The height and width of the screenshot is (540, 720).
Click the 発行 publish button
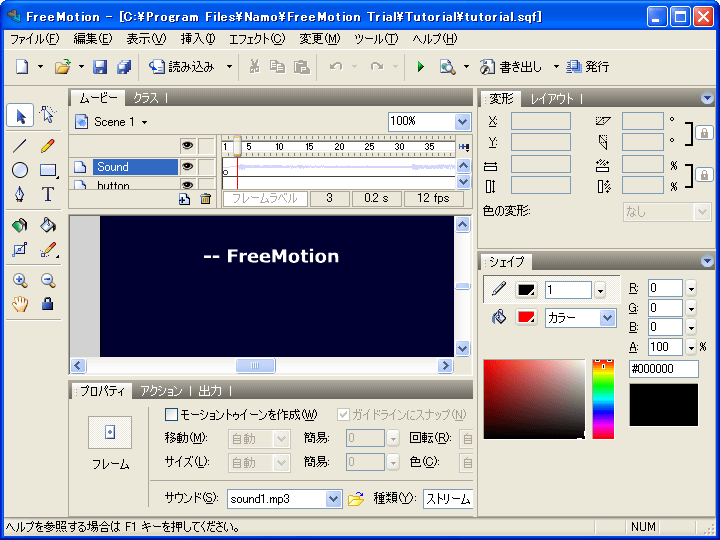[587, 67]
